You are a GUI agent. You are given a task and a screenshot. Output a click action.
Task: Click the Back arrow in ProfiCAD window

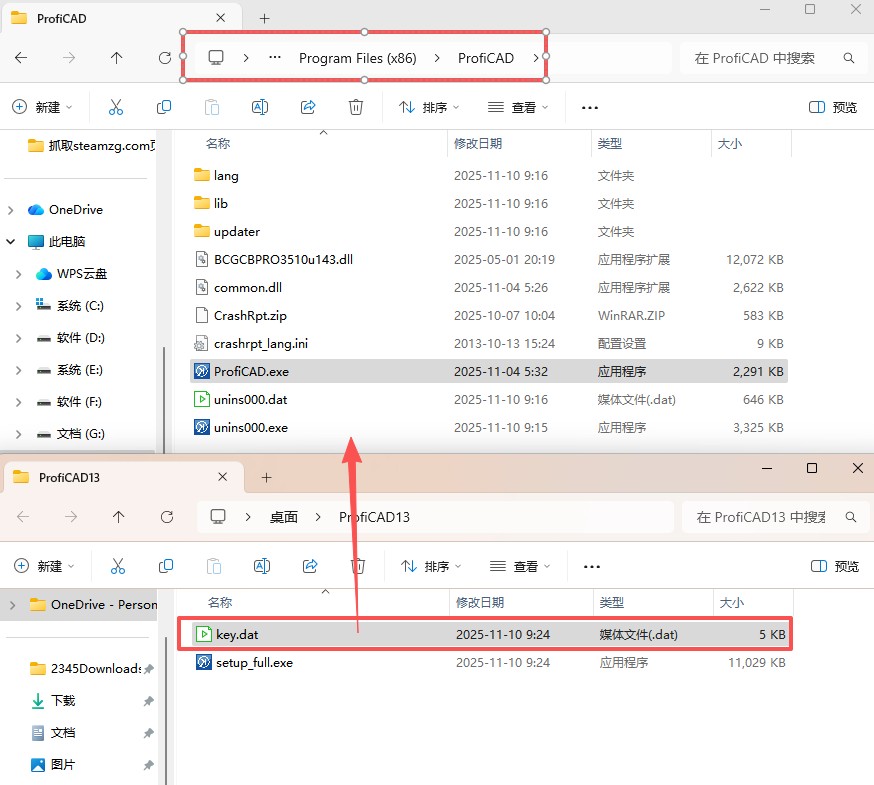(21, 58)
